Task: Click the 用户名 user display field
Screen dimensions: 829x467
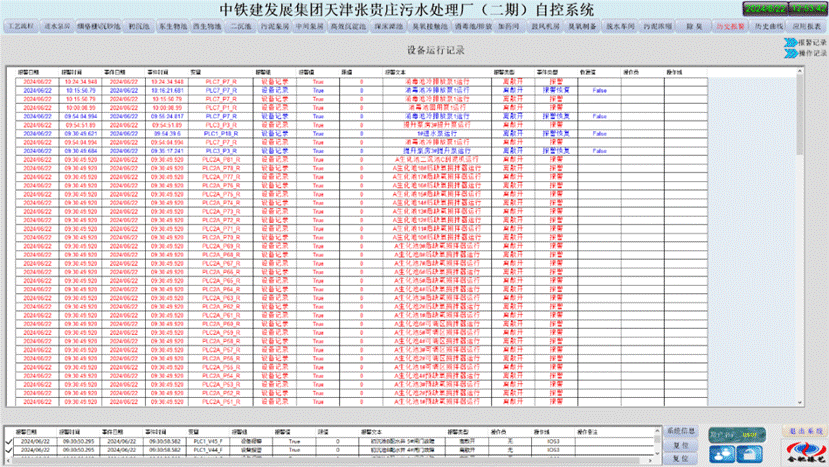Action: [736, 435]
